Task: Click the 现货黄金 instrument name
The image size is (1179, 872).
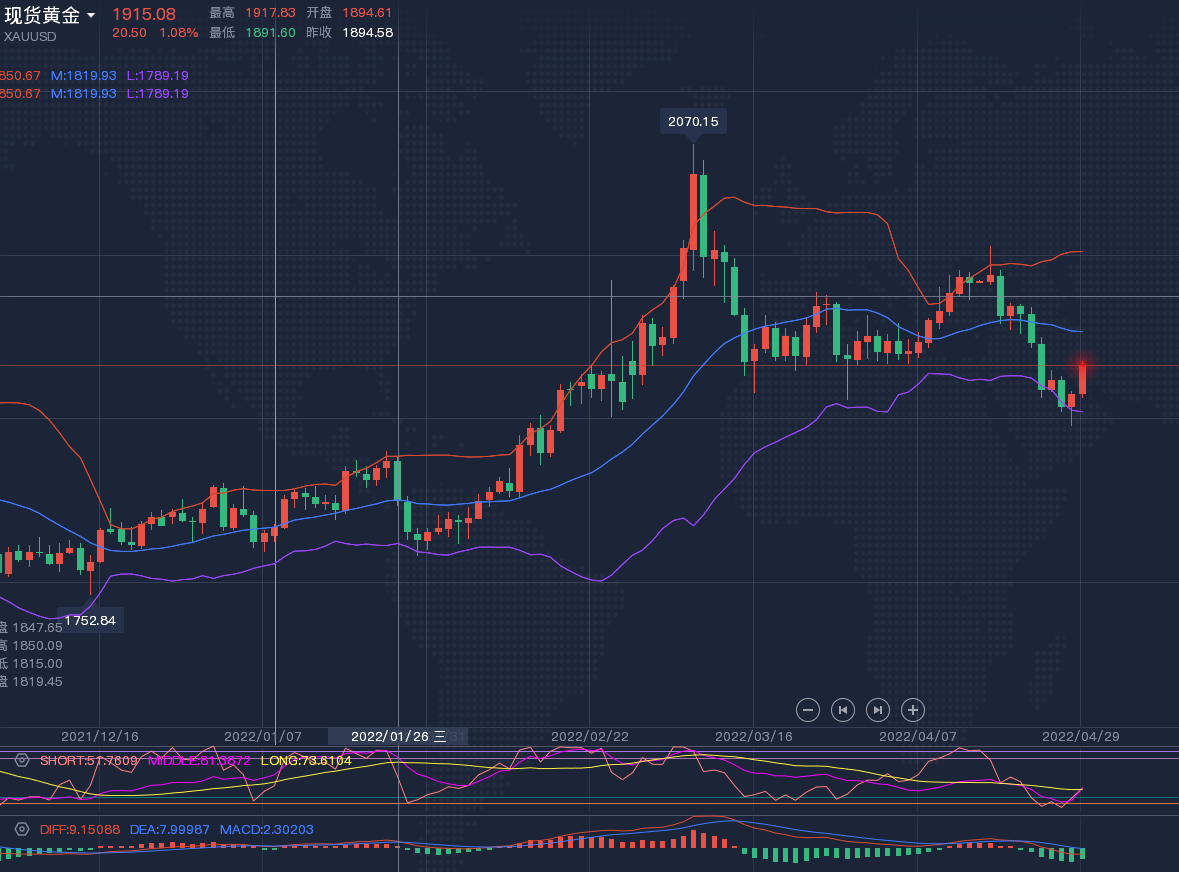Action: tap(42, 15)
